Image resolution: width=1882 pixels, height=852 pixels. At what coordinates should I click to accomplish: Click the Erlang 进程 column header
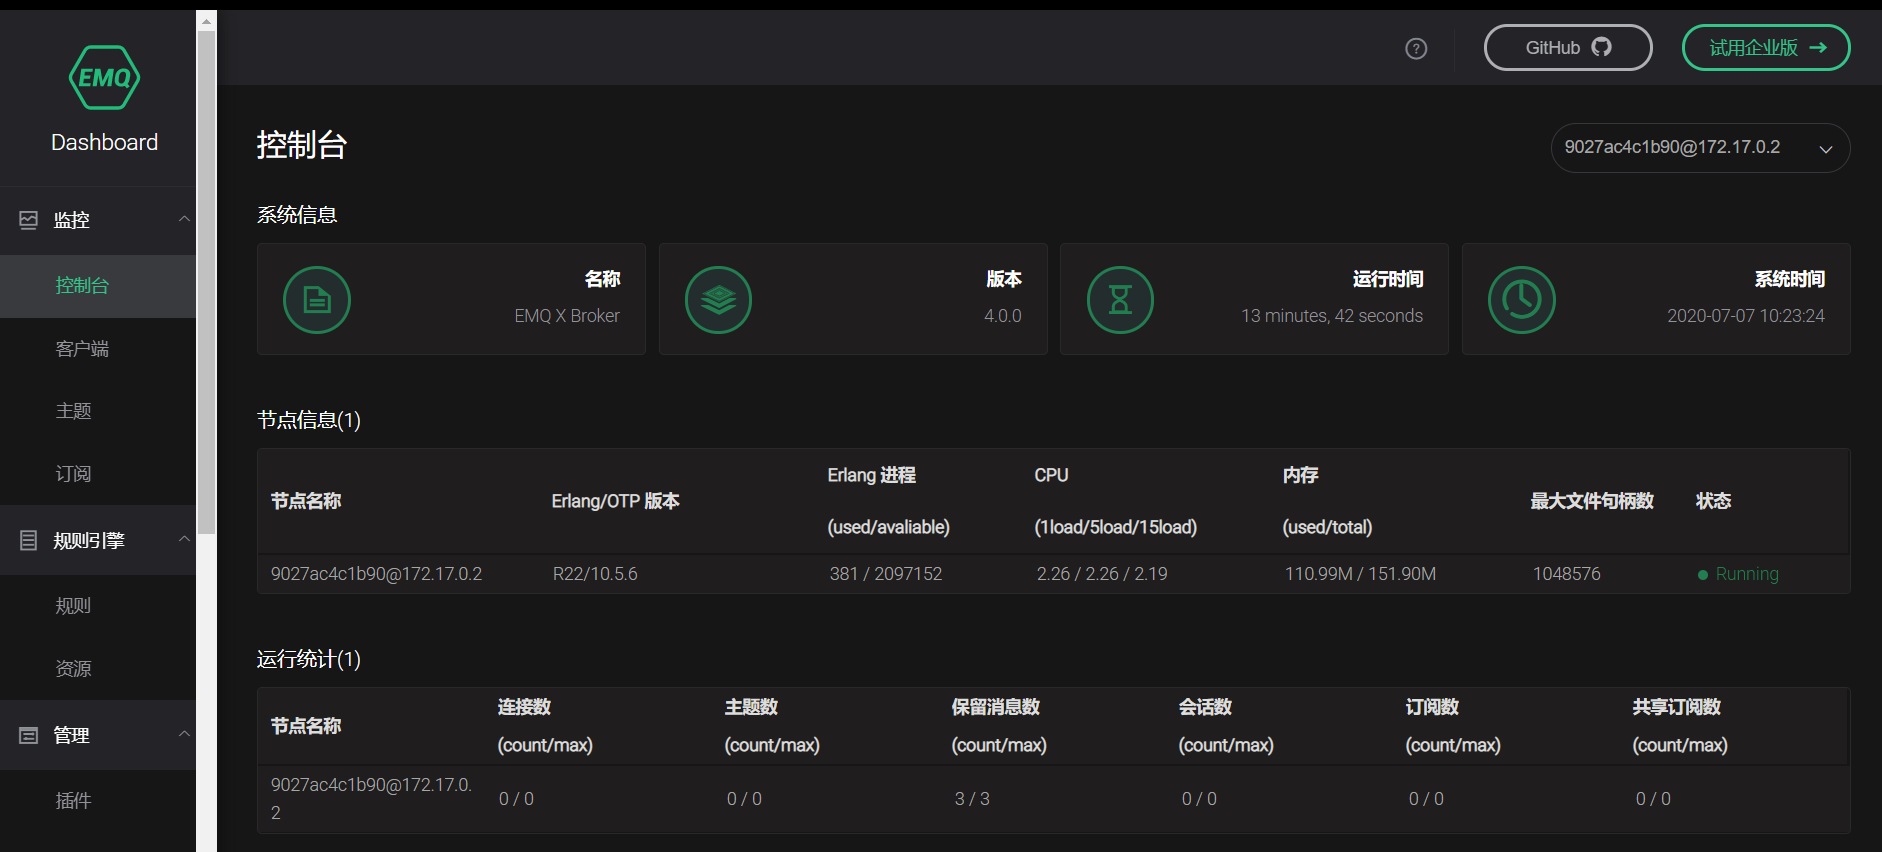tap(871, 475)
